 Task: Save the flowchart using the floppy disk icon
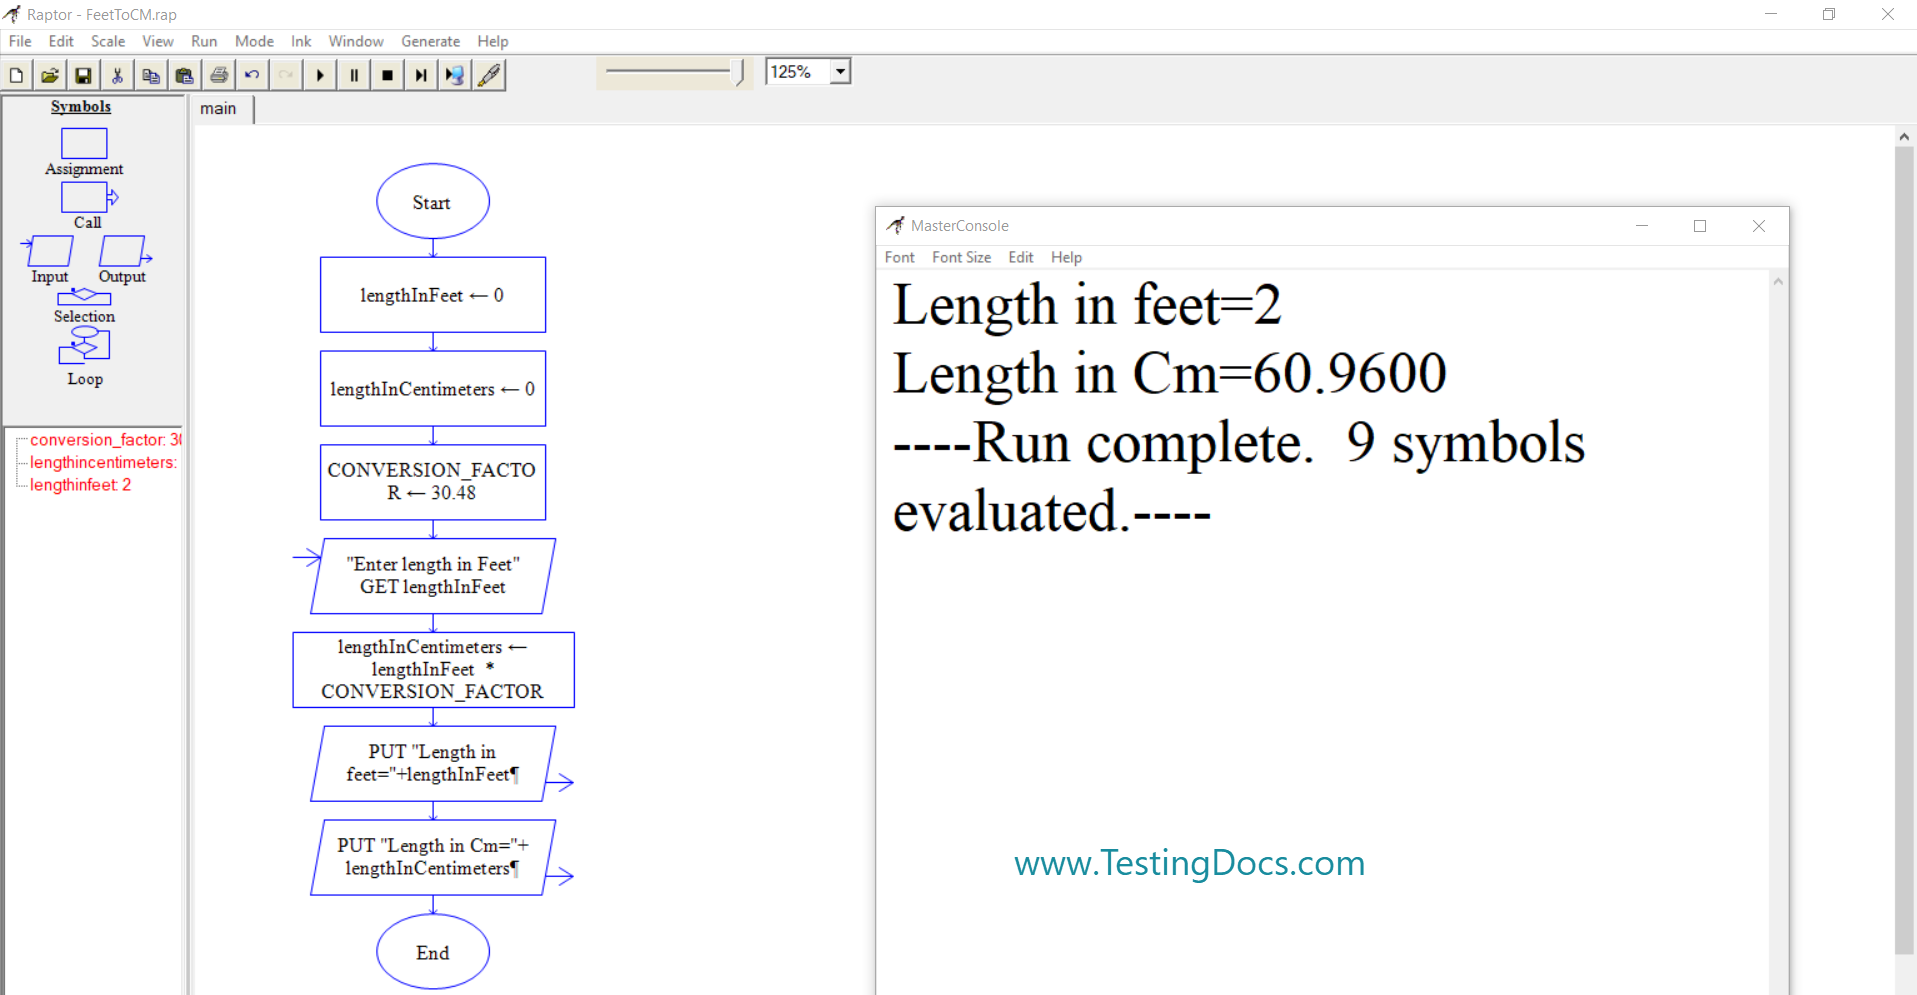coord(84,75)
